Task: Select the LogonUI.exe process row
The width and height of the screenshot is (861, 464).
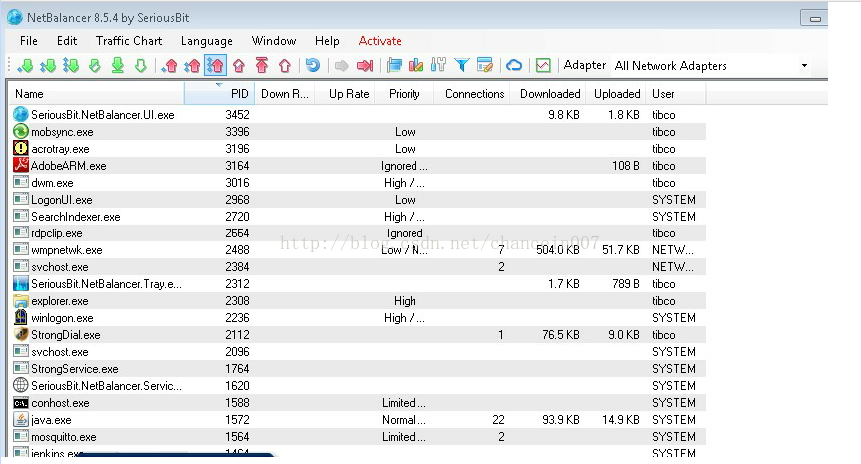Action: coord(358,200)
